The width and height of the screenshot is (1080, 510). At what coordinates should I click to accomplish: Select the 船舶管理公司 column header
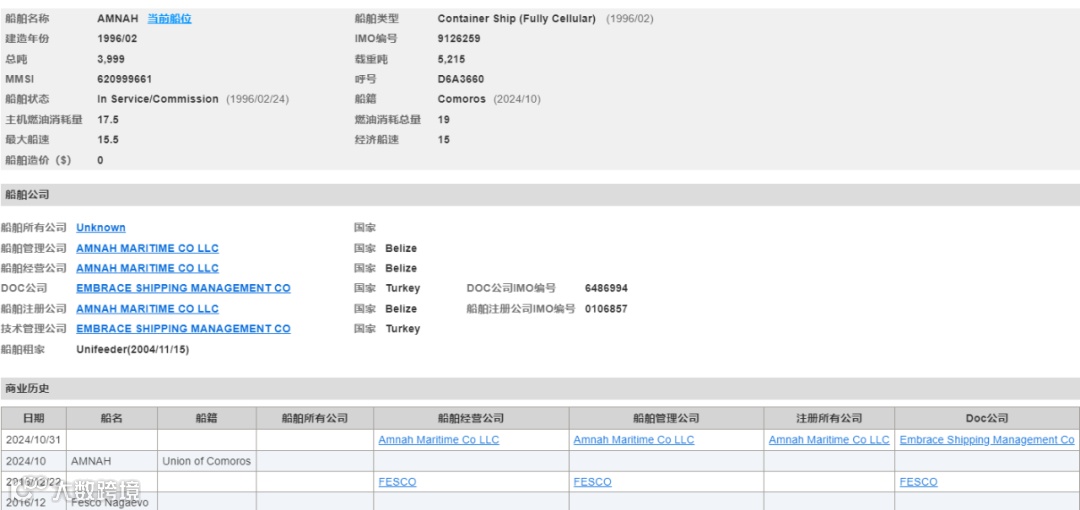click(666, 418)
